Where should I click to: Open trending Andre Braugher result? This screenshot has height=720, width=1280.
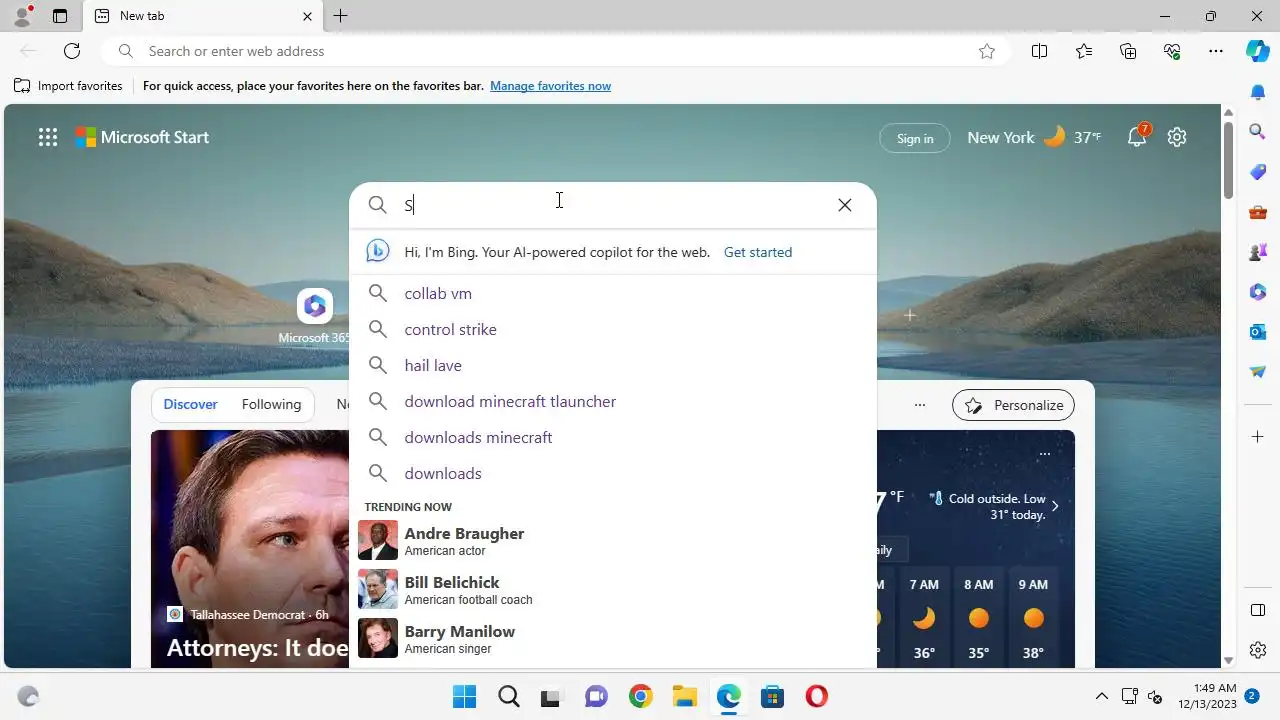click(612, 541)
